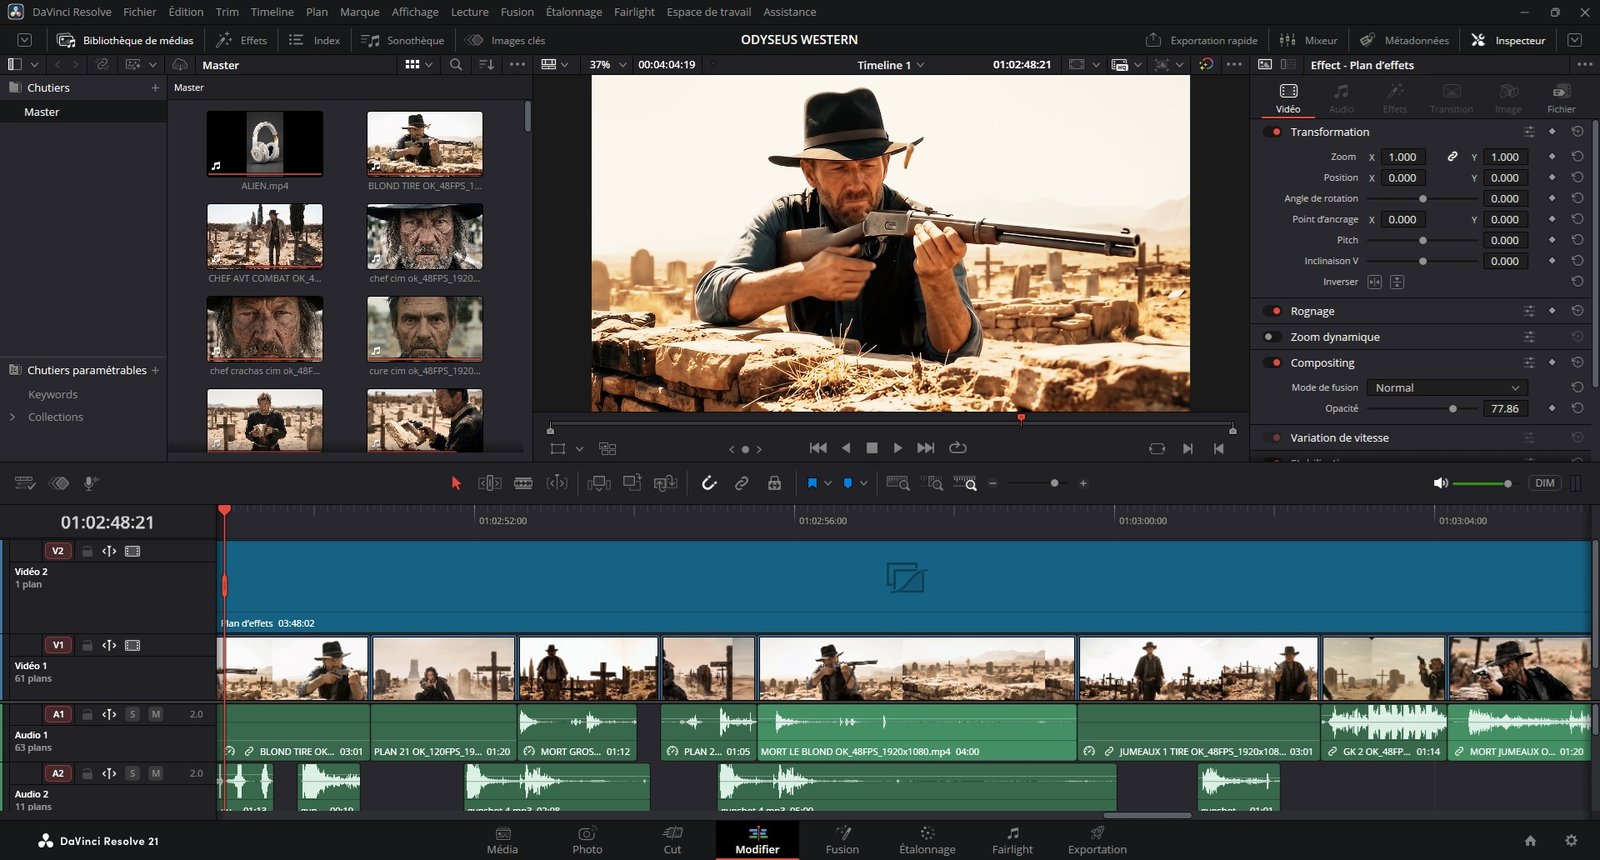
Task: Open Timeline 1 name dropdown
Action: (890, 64)
